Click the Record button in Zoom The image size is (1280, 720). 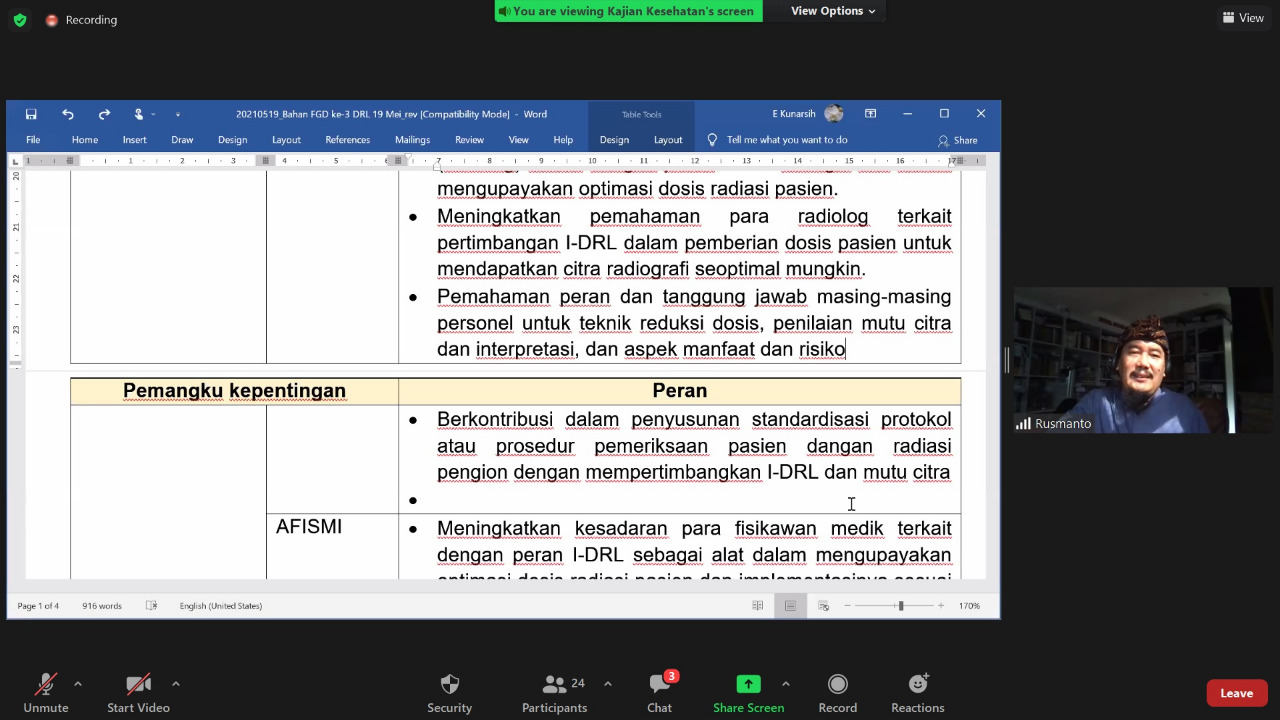(x=838, y=693)
